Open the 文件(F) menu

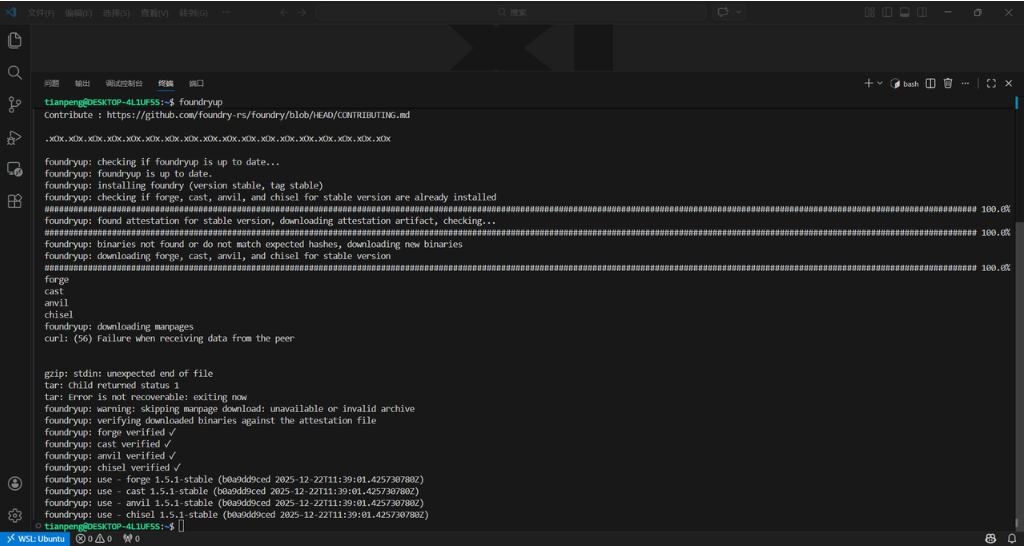[41, 12]
